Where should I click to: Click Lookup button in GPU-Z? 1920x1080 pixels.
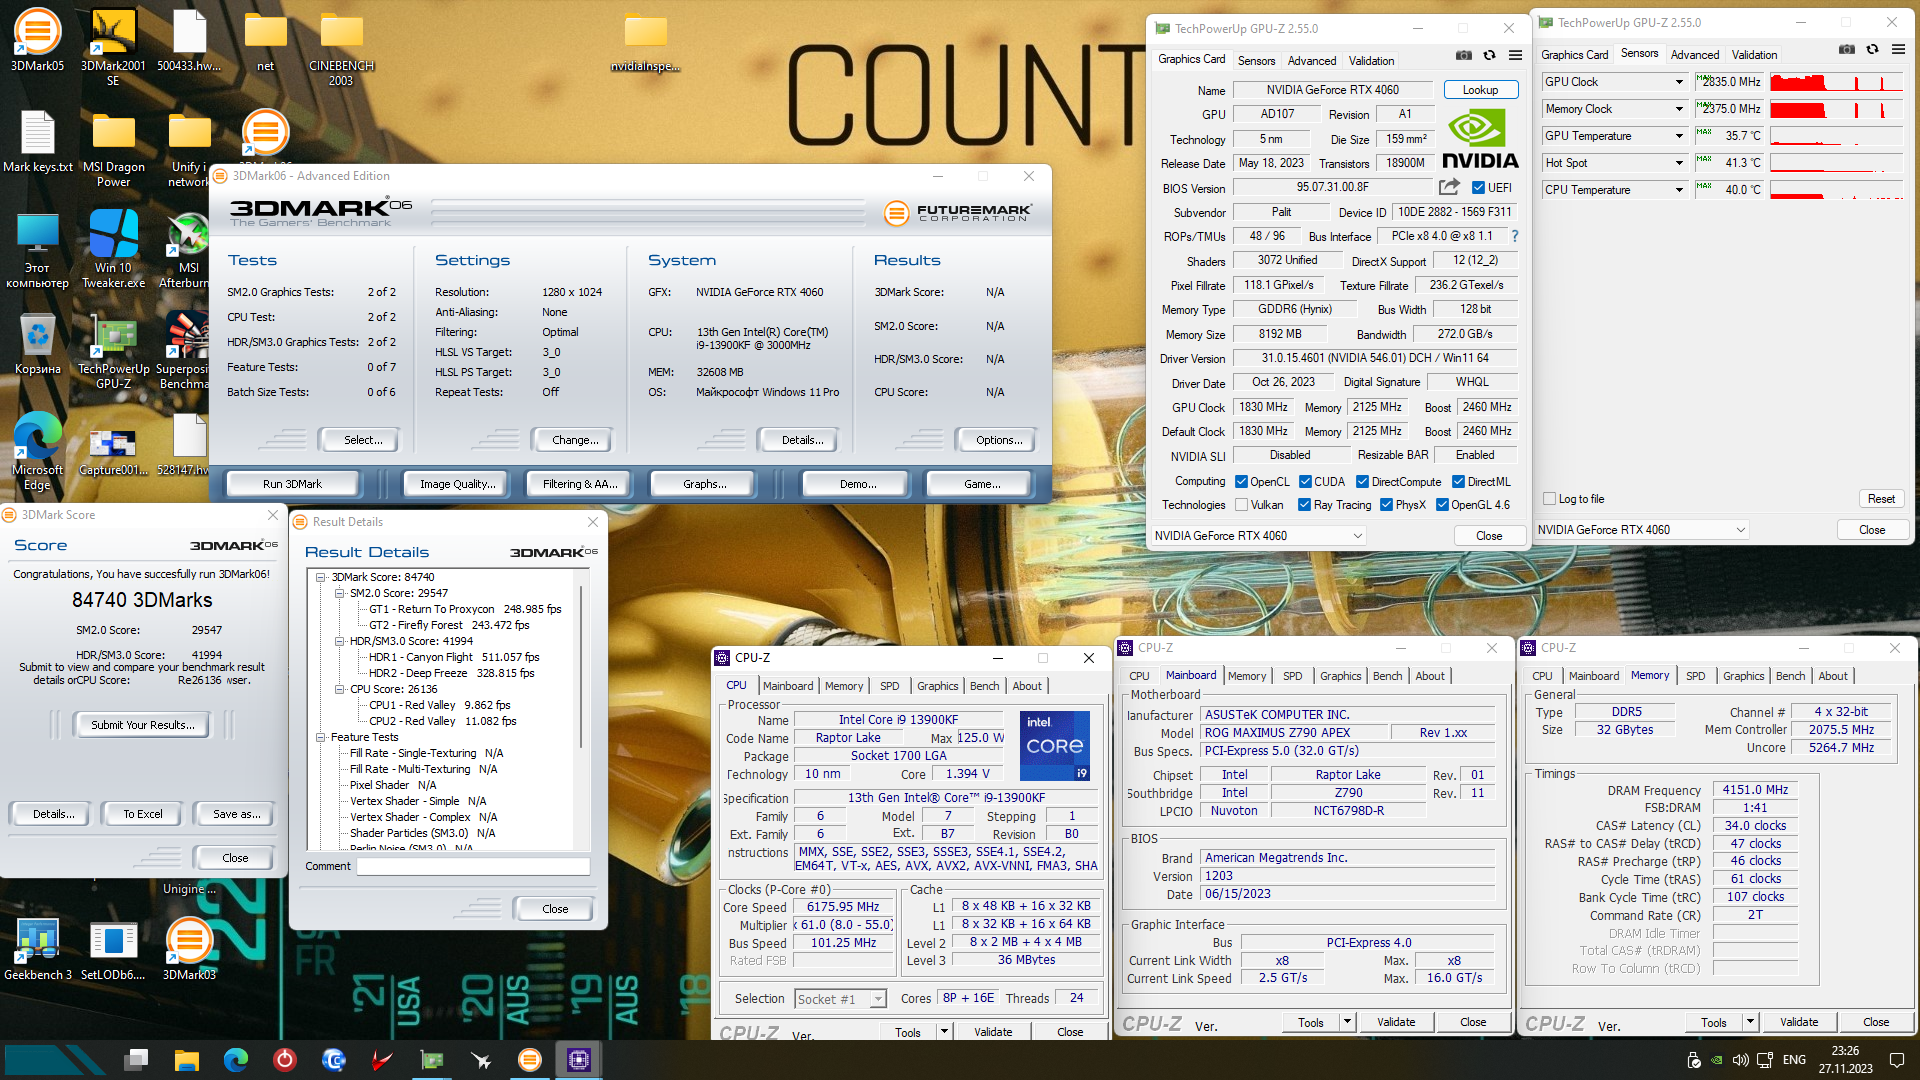click(1480, 90)
